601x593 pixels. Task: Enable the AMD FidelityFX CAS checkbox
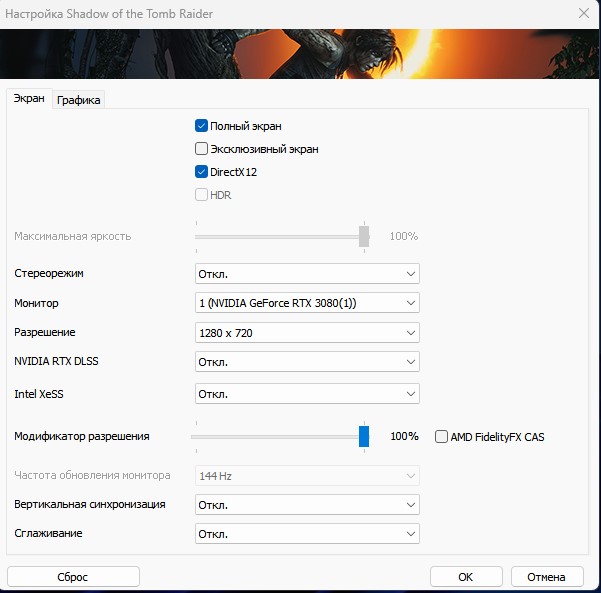[x=442, y=437]
